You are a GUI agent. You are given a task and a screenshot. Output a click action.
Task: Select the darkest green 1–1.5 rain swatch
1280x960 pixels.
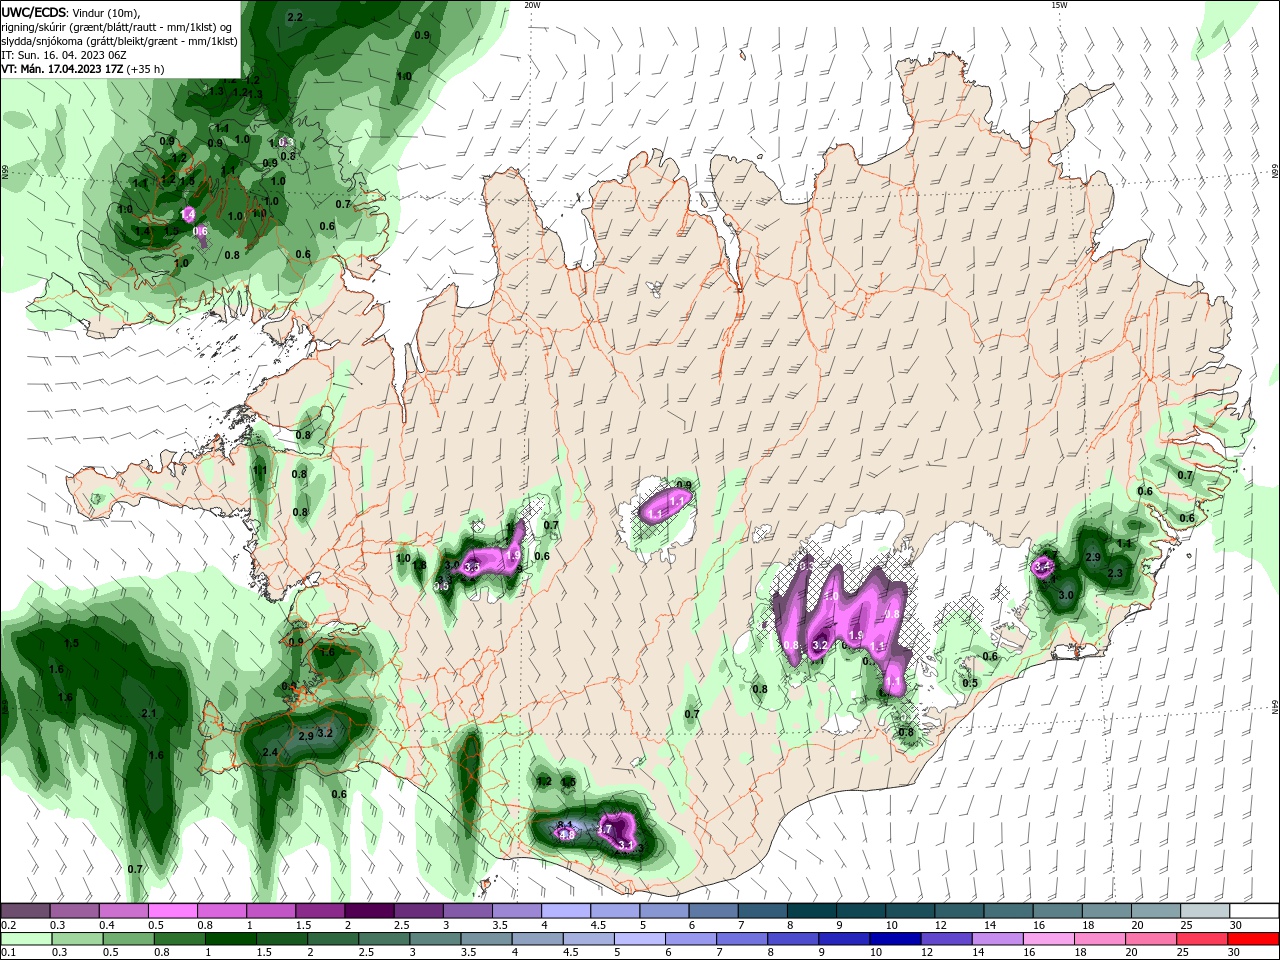click(x=232, y=939)
